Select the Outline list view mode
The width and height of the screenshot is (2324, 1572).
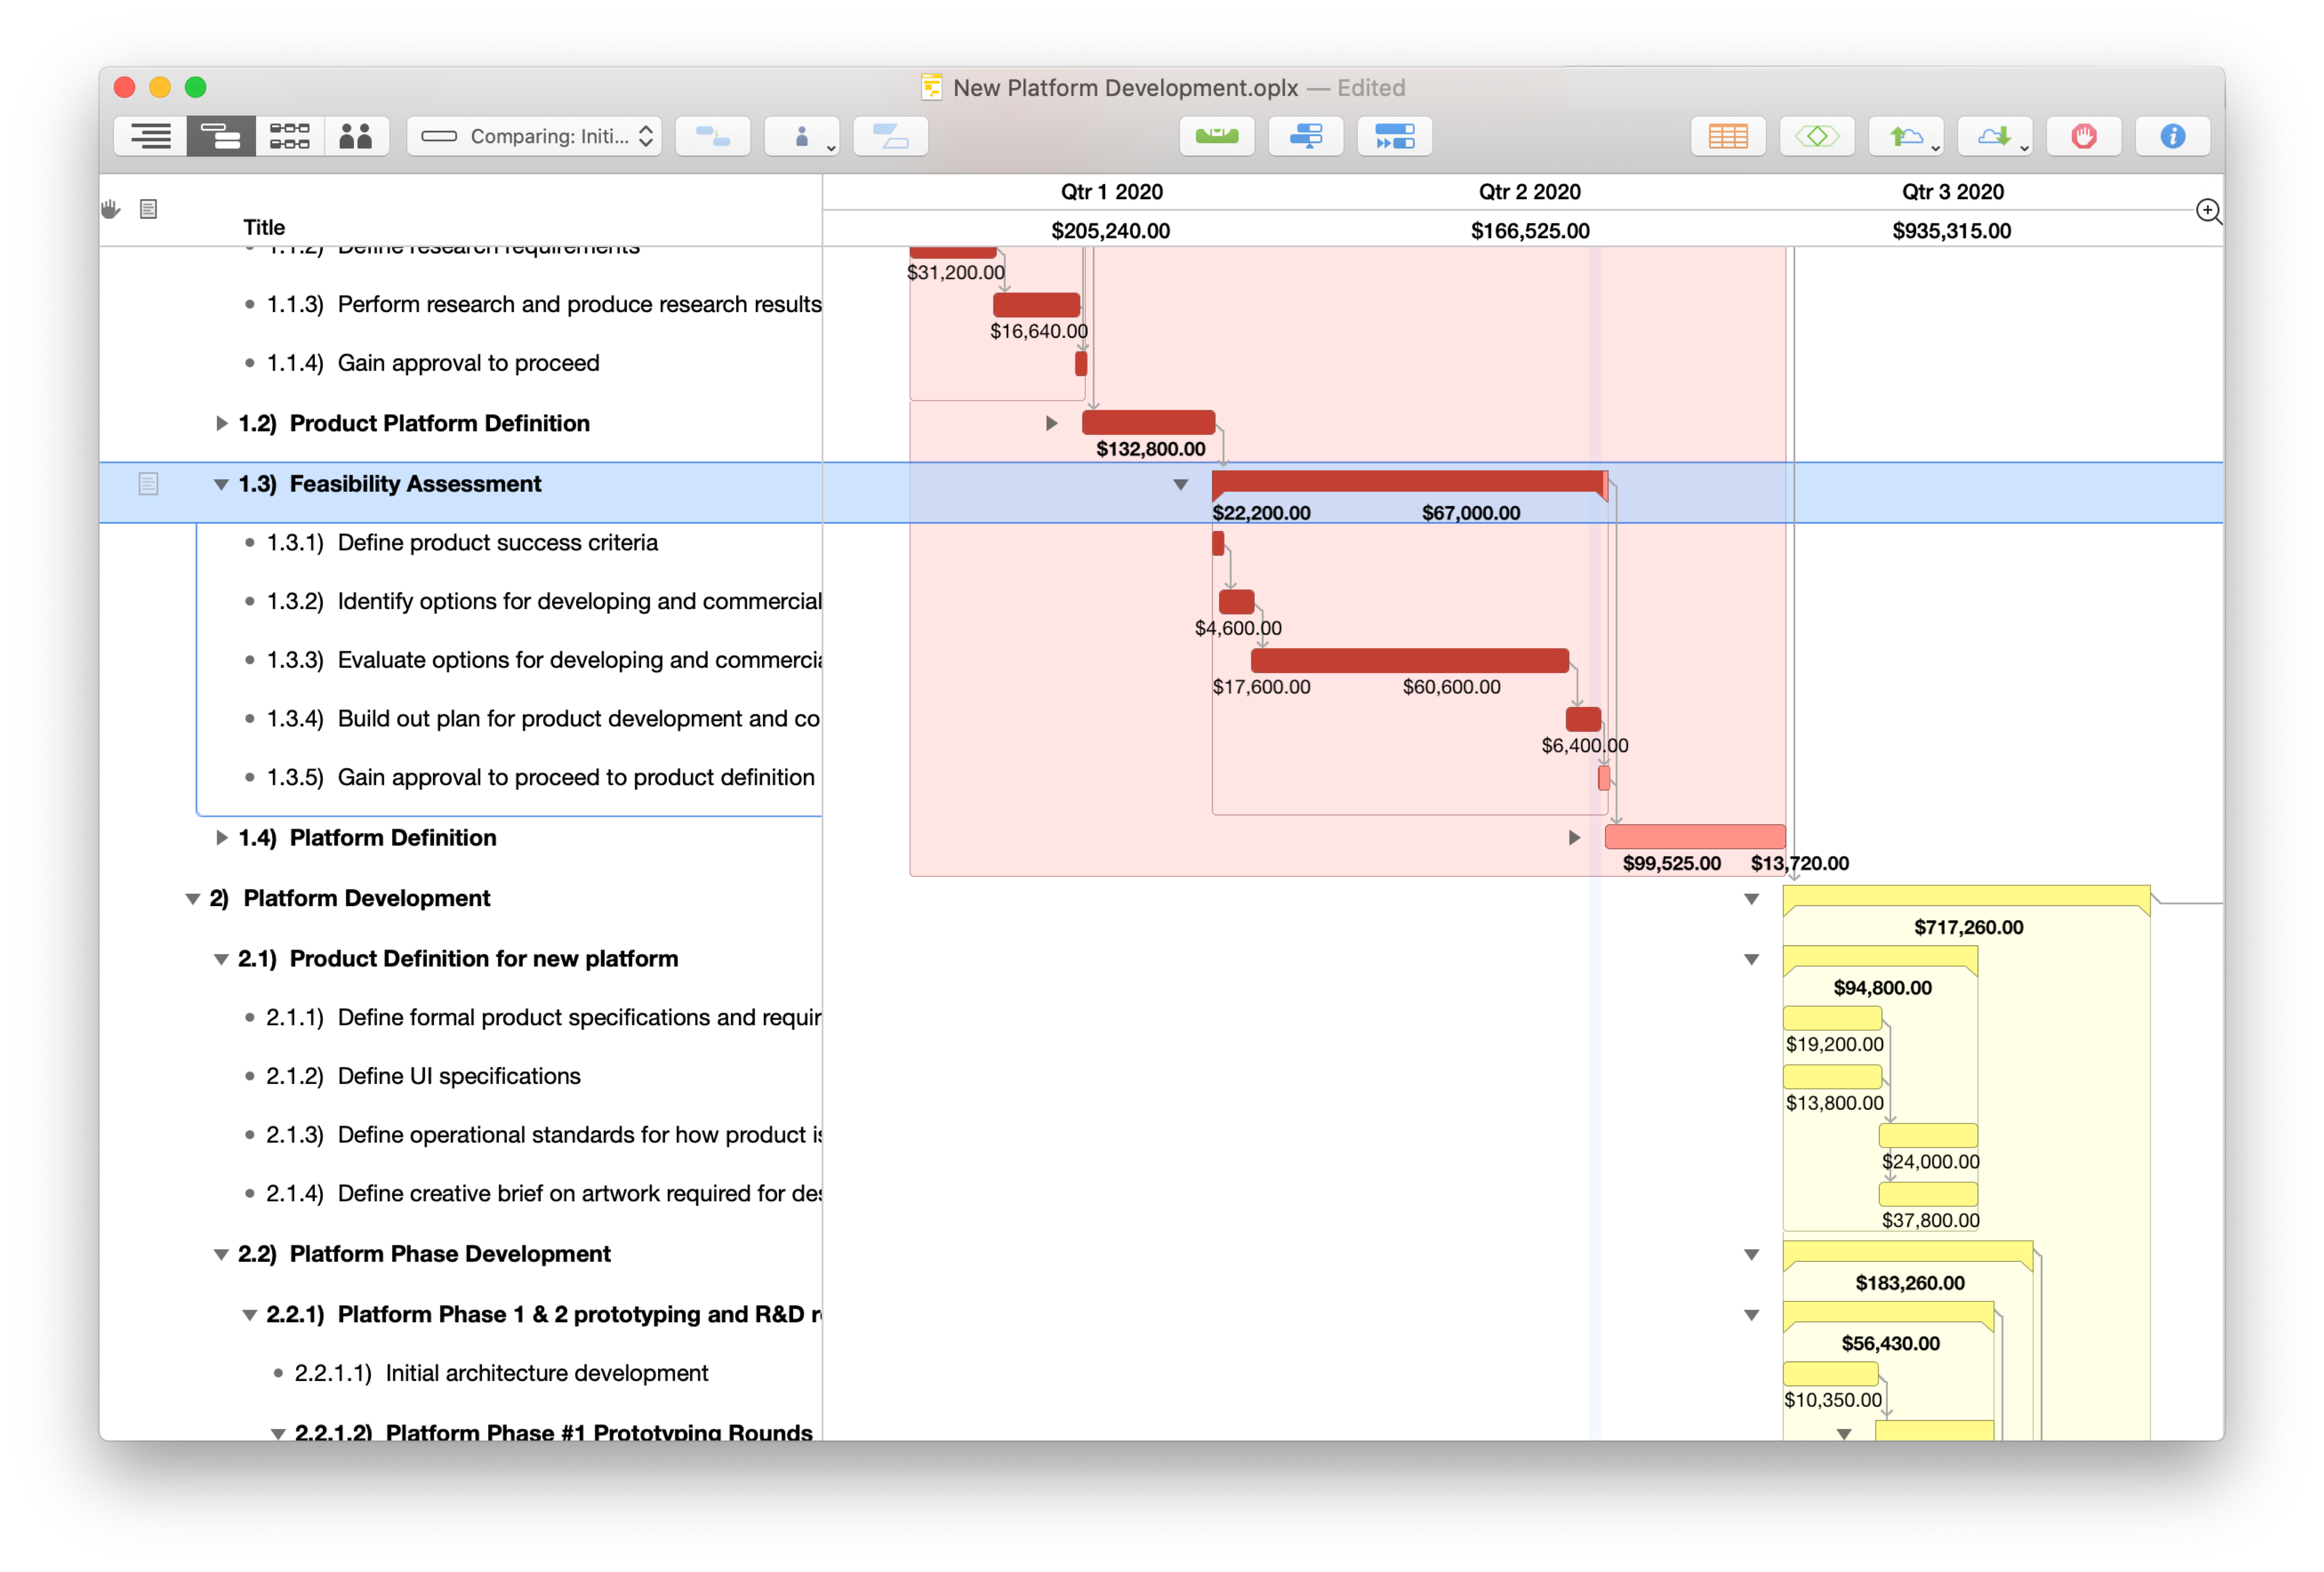point(151,136)
